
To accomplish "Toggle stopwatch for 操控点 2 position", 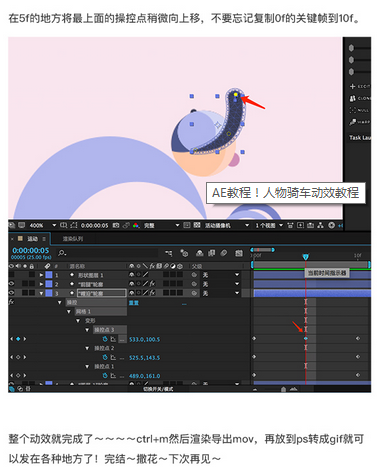I will click(105, 357).
